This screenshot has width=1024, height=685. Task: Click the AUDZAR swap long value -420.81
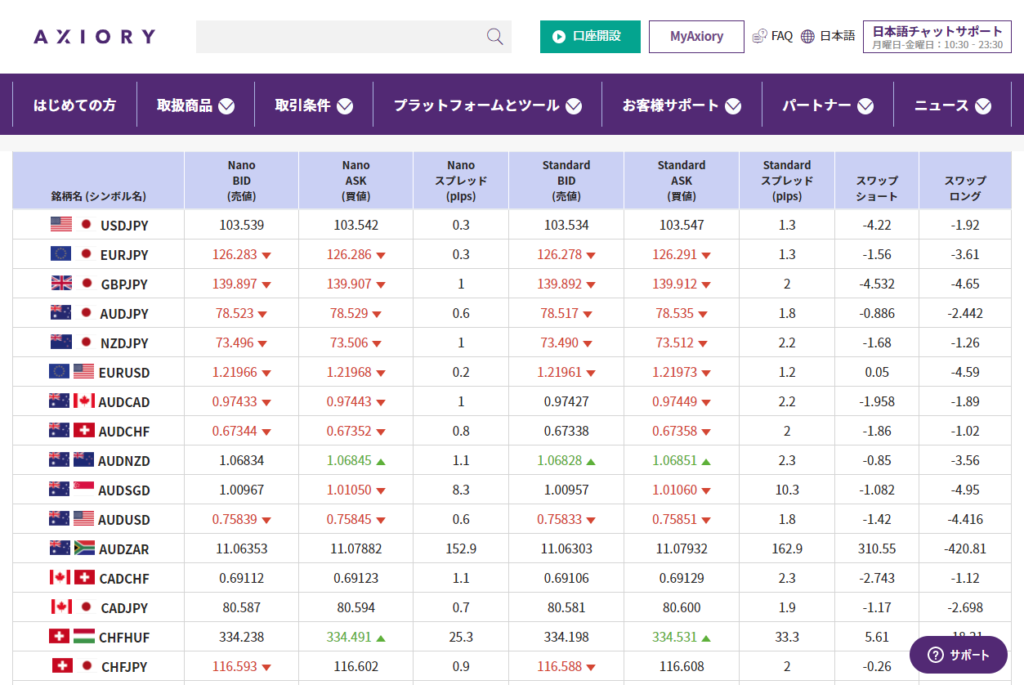click(965, 548)
